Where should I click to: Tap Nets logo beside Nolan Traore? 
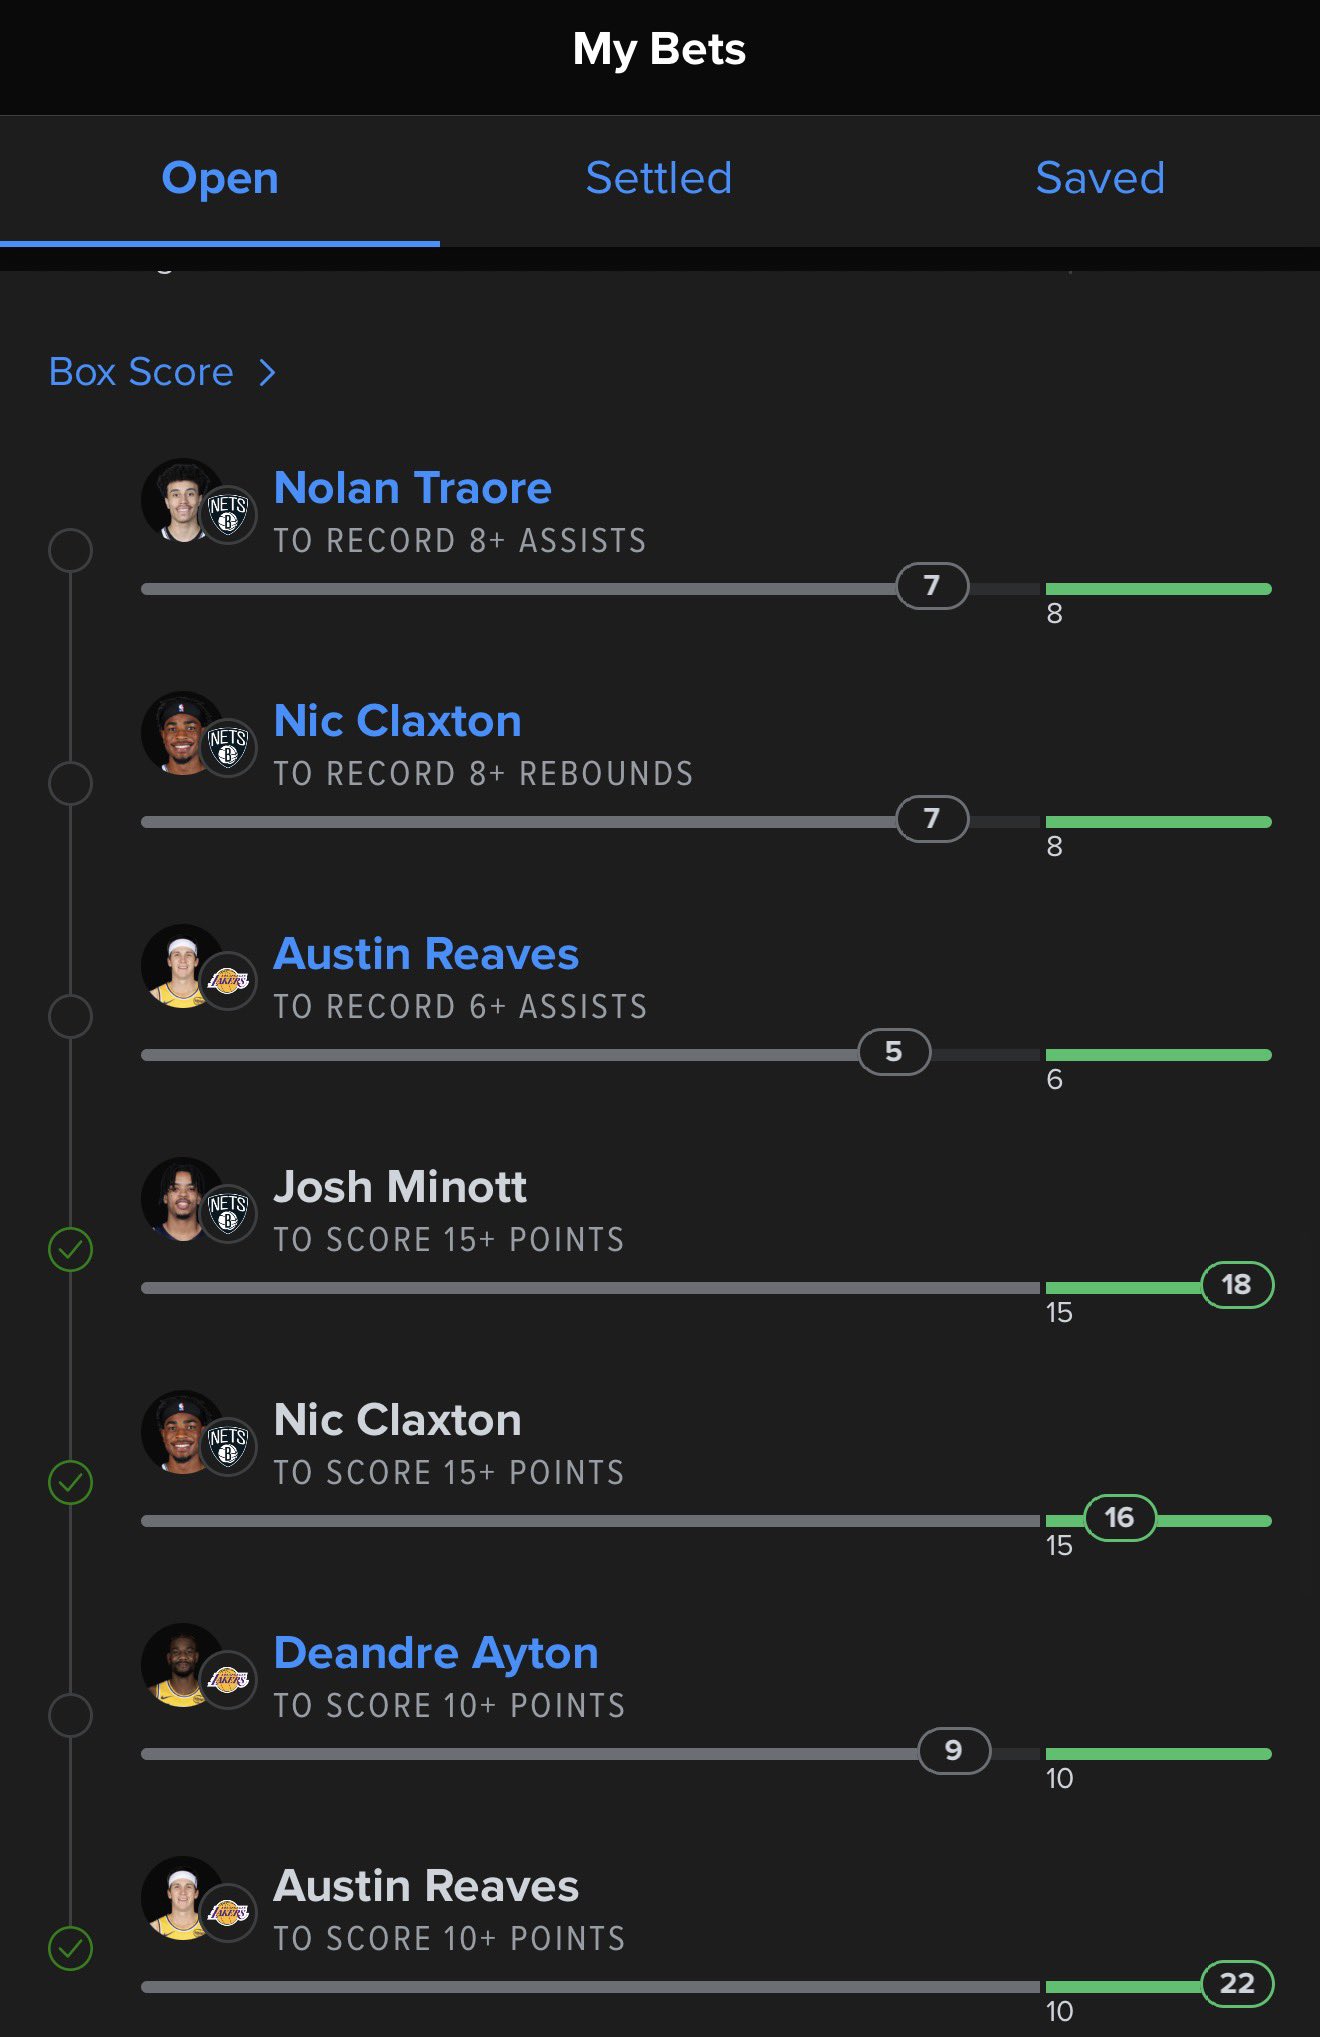point(228,514)
